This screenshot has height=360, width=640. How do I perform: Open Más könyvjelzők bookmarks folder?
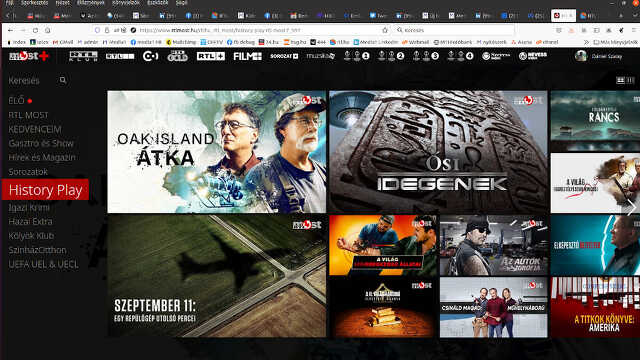click(616, 42)
